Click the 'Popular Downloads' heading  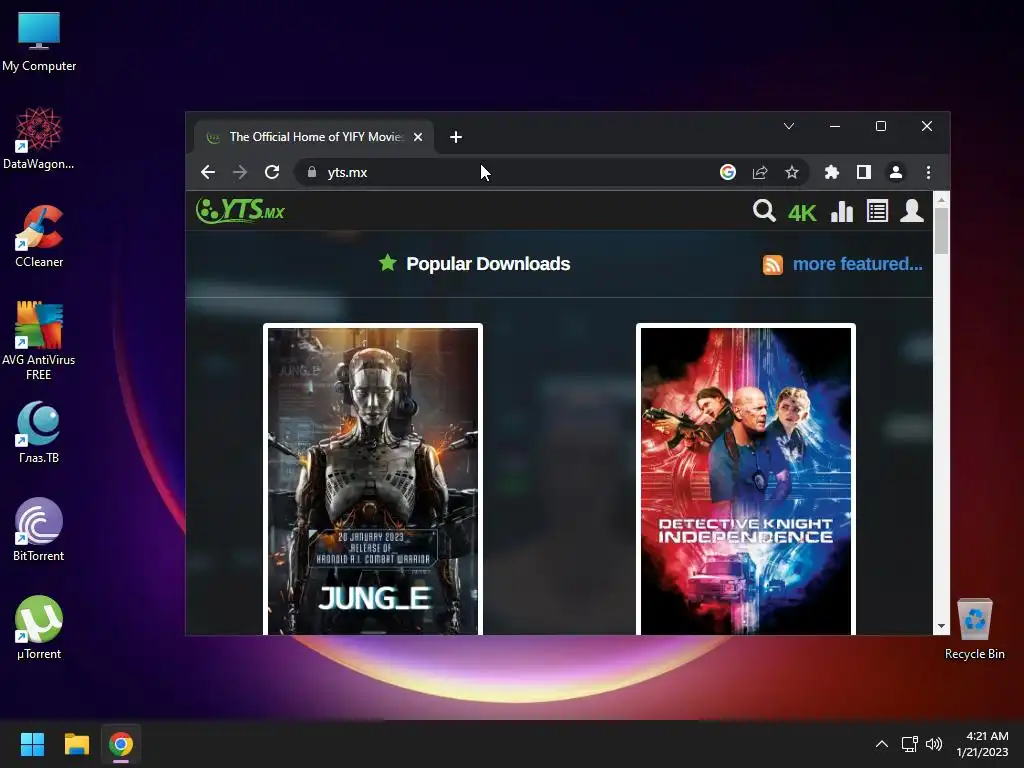click(x=488, y=264)
